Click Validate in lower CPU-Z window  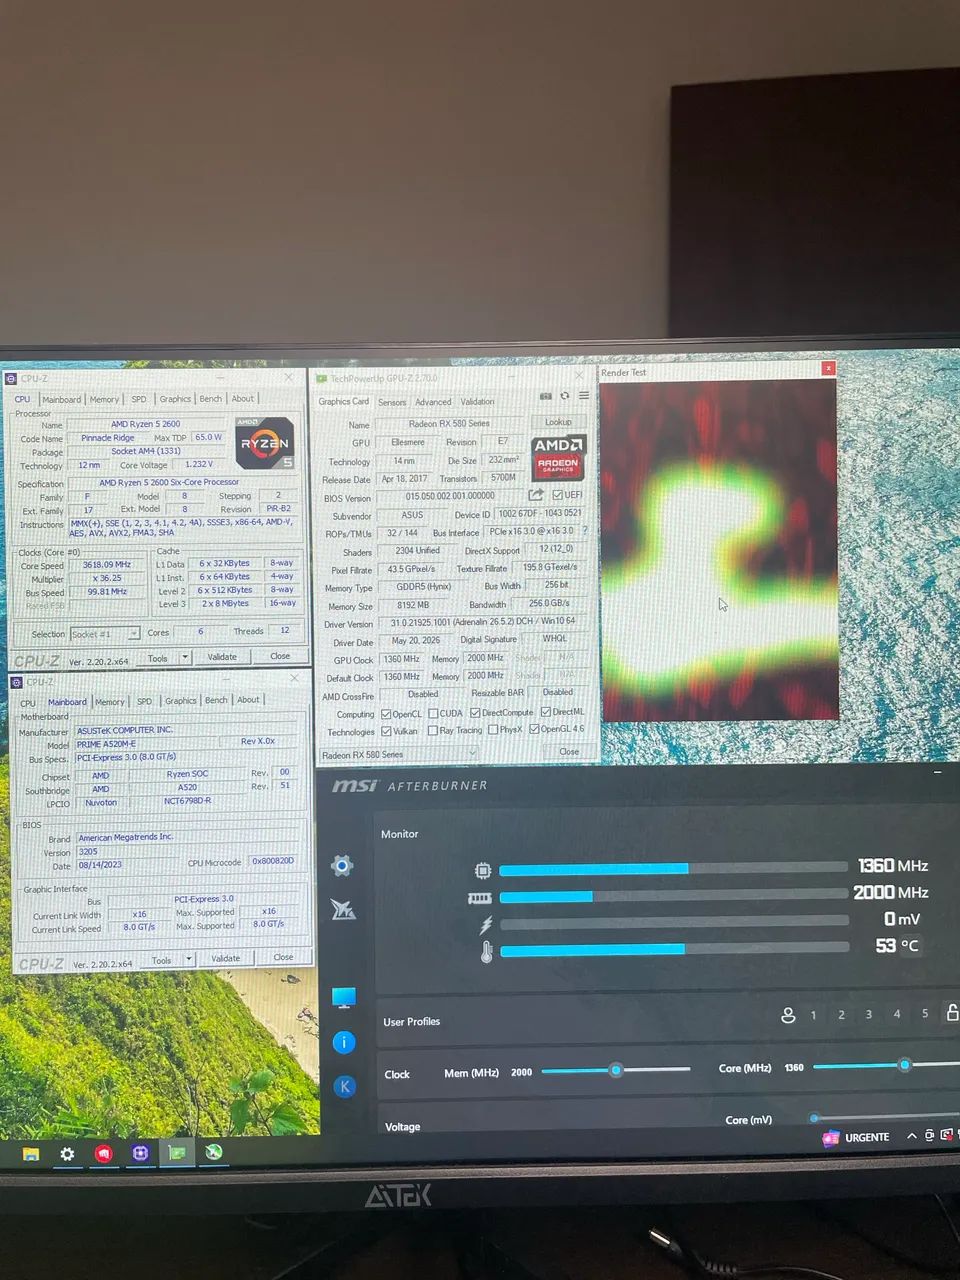pyautogui.click(x=226, y=958)
